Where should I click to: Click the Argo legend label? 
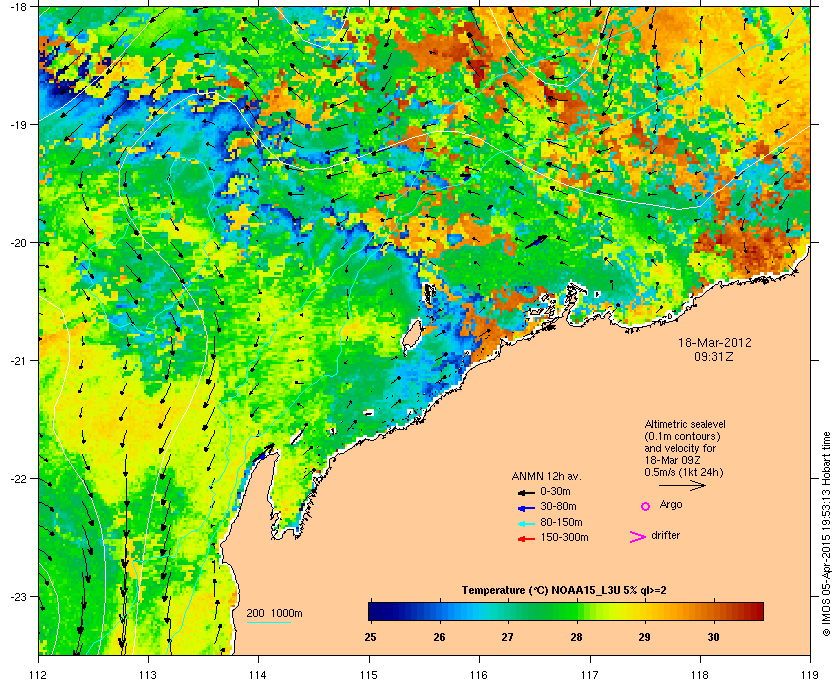pyautogui.click(x=671, y=505)
